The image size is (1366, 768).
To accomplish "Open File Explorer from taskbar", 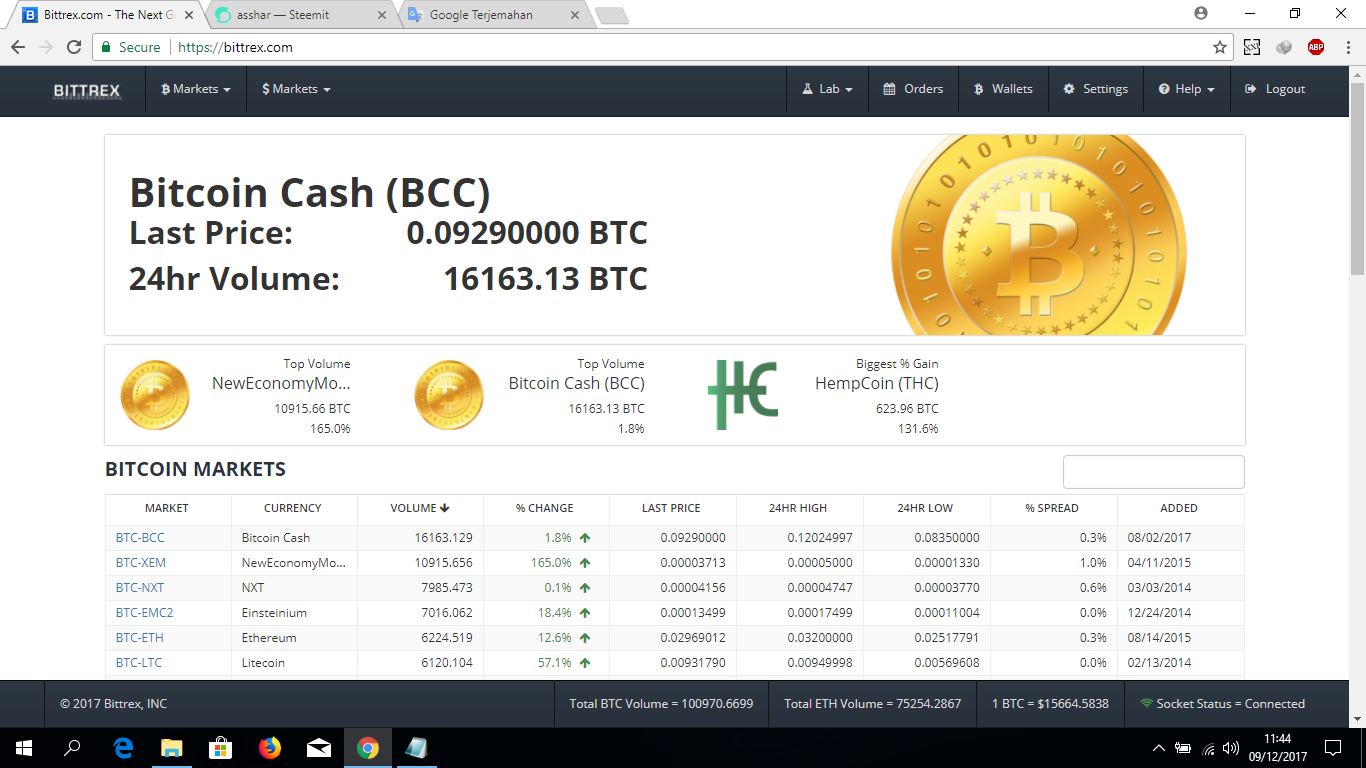I will point(172,748).
